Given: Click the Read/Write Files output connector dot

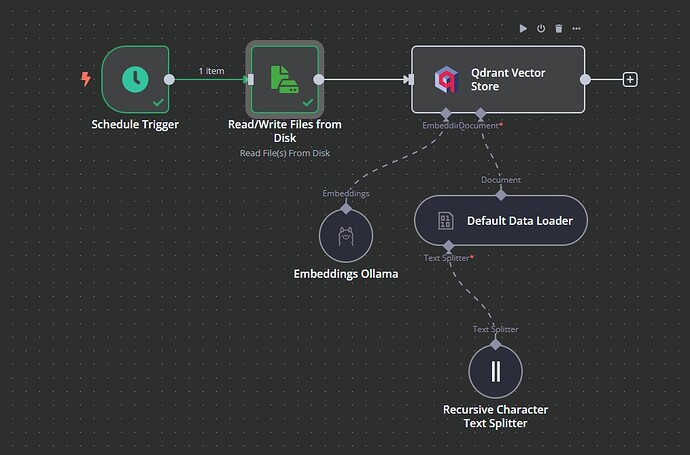Looking at the screenshot, I should pyautogui.click(x=319, y=80).
